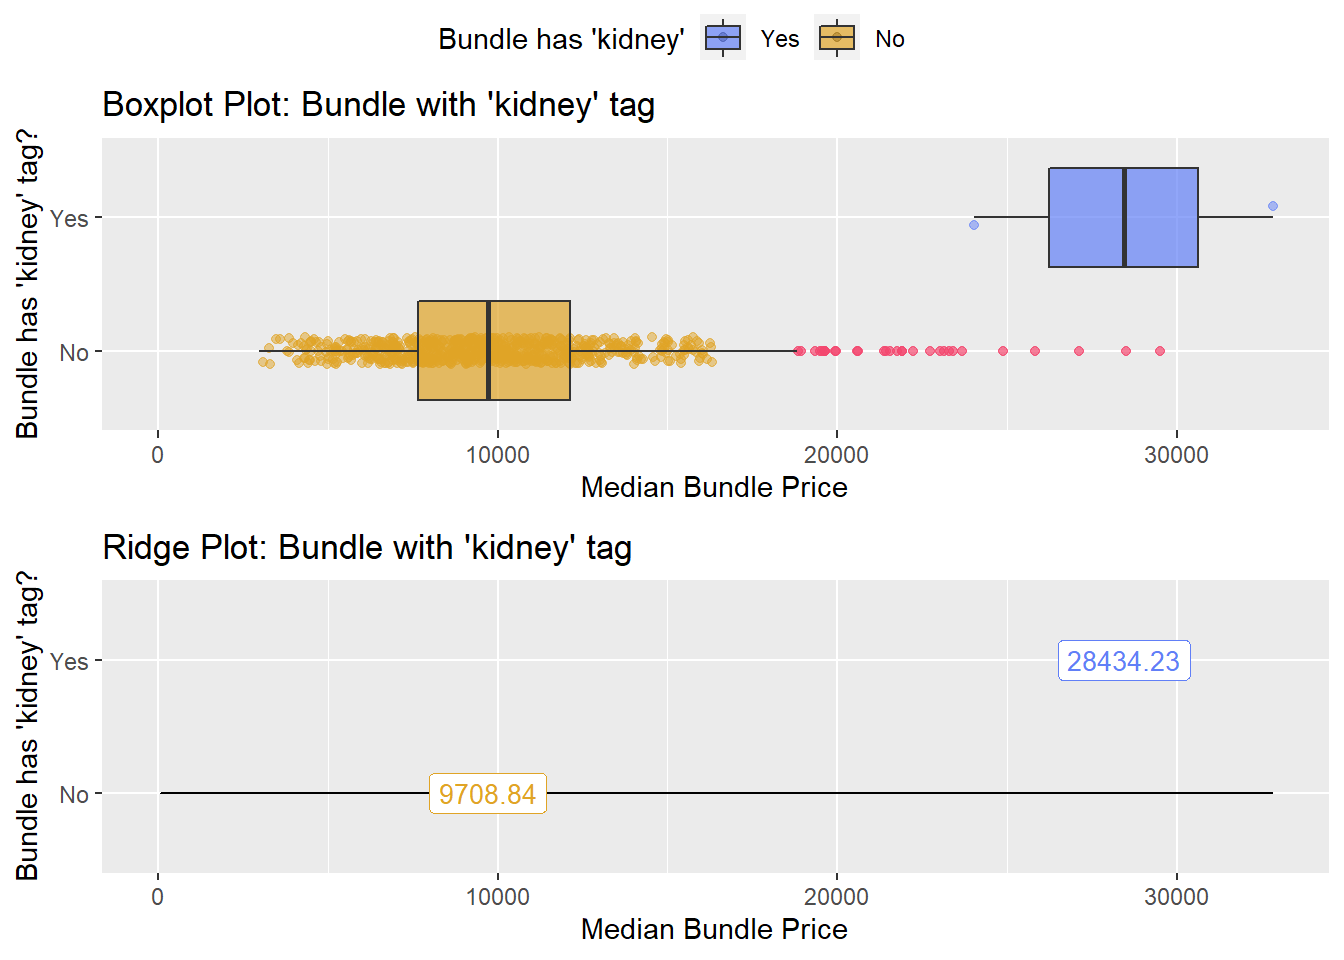Select the 9708.84 median label
The height and width of the screenshot is (960, 1344).
coord(488,794)
